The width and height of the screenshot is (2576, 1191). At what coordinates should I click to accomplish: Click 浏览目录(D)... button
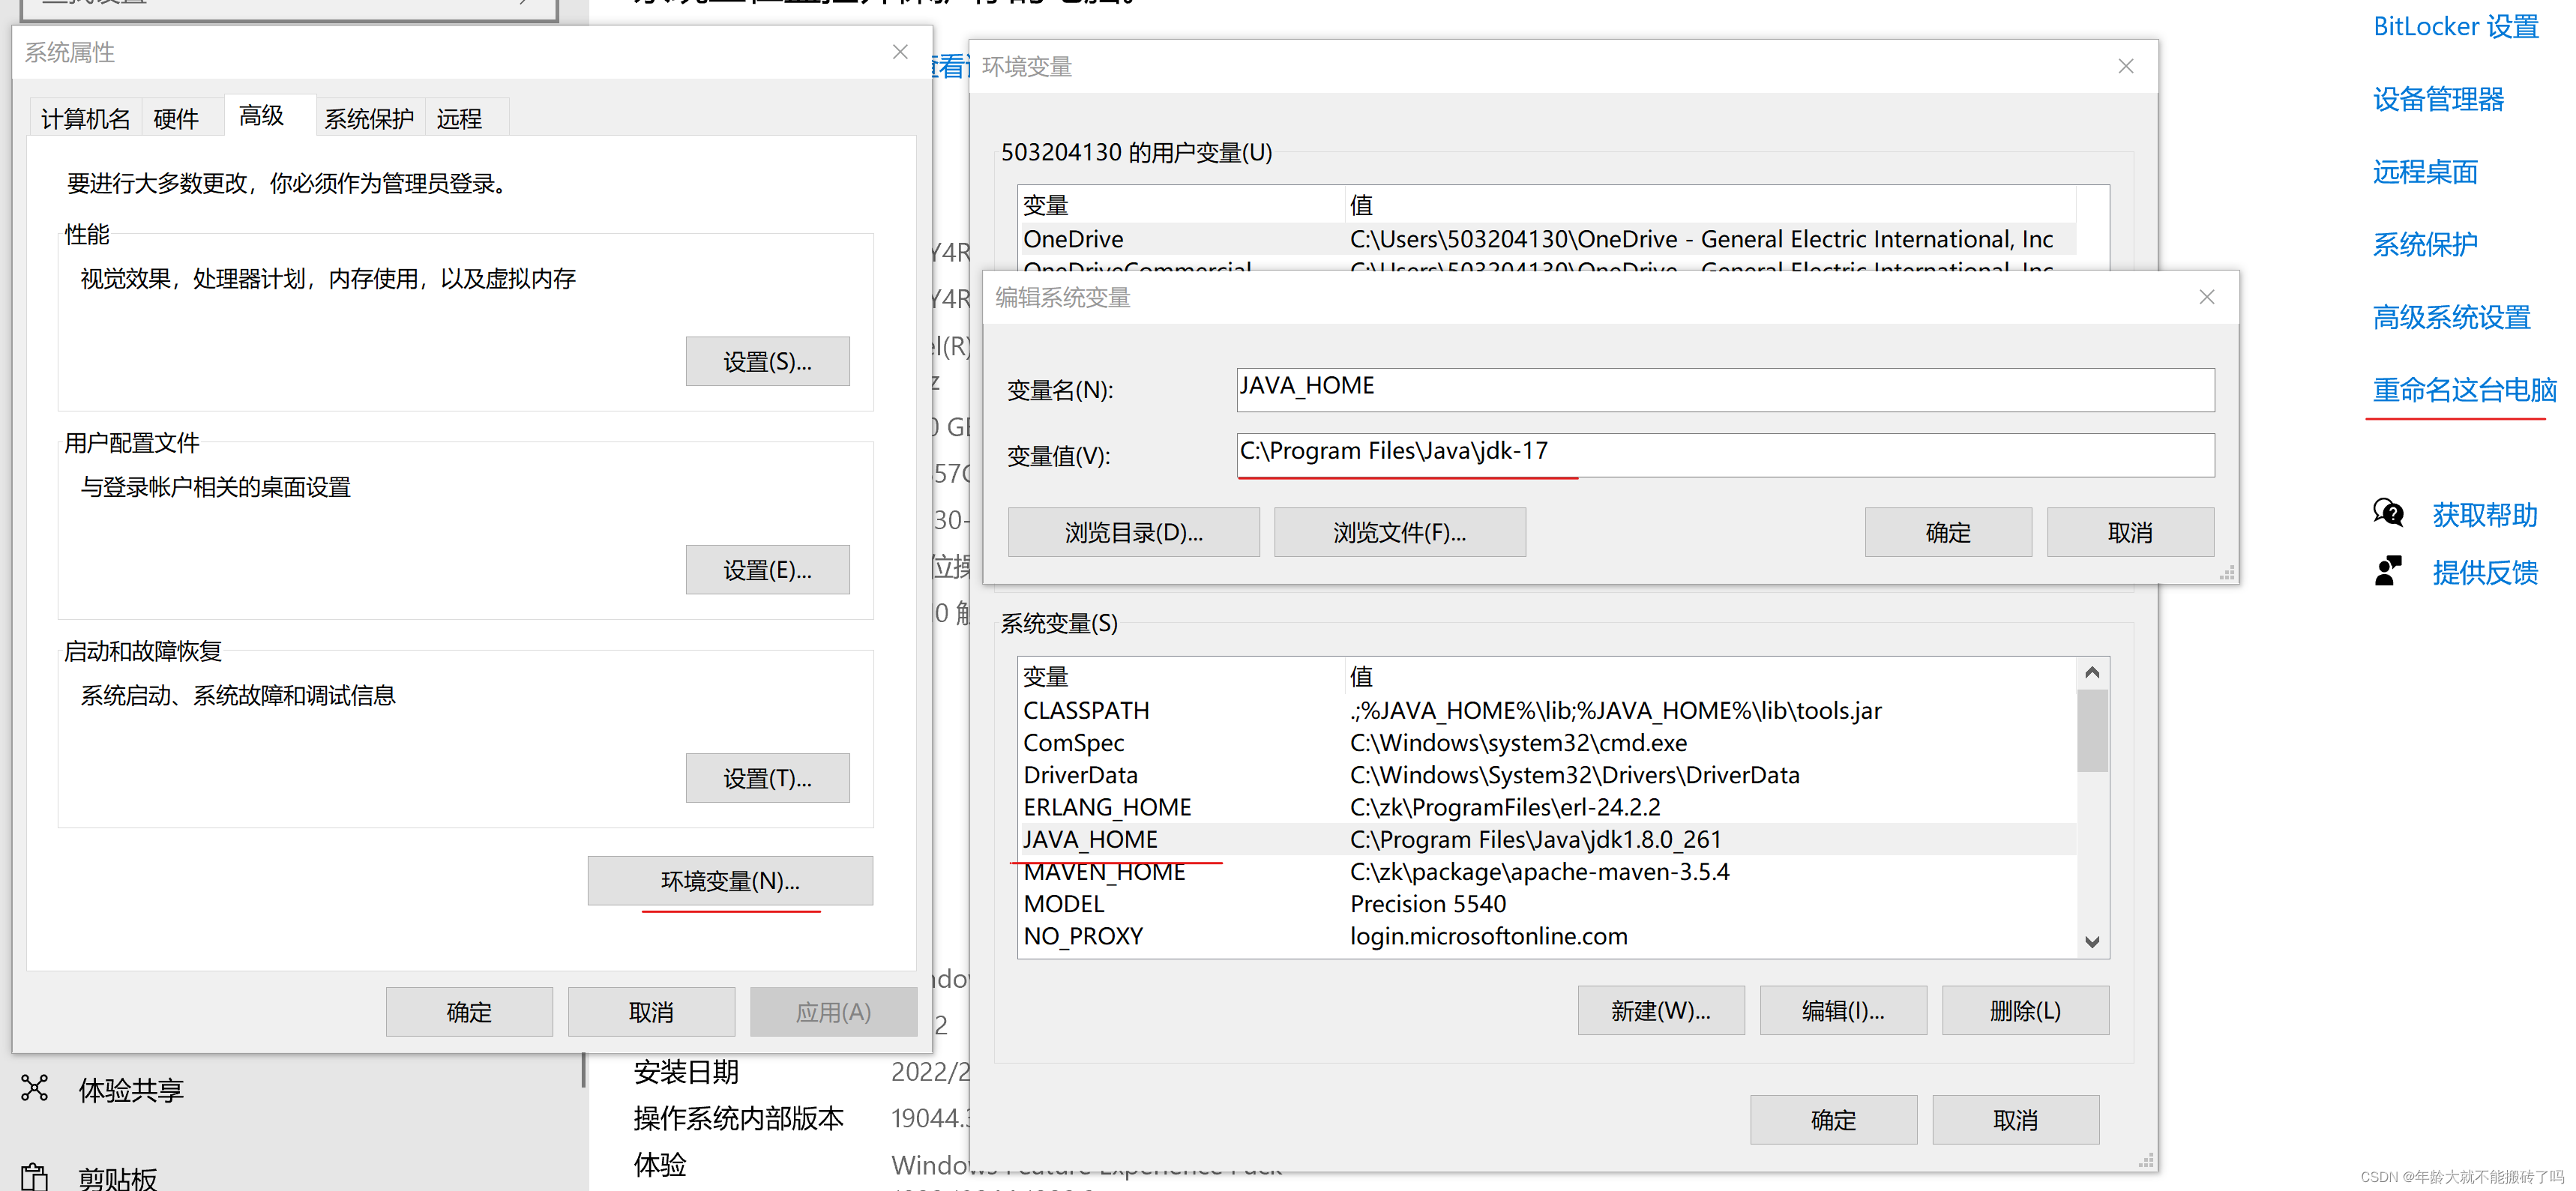(x=1133, y=531)
